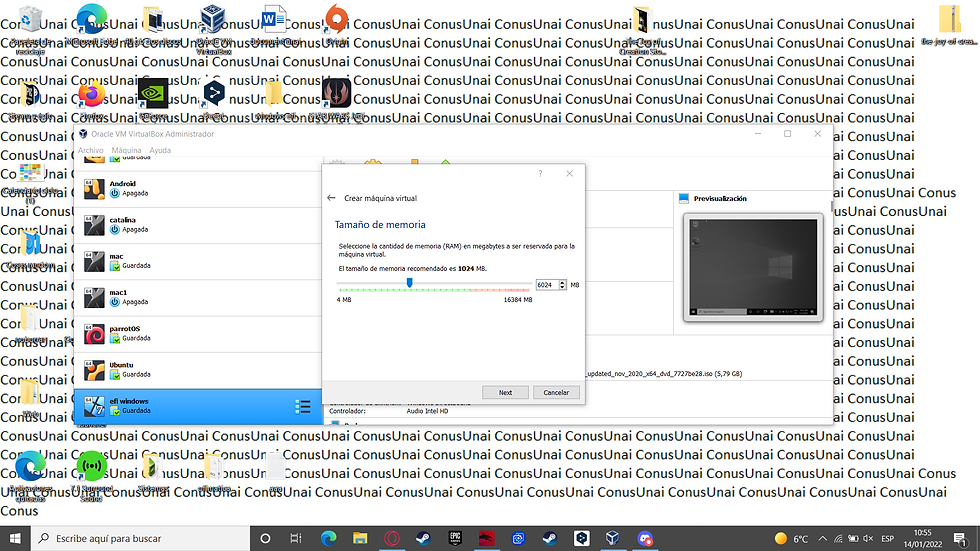Click the Cancelar button
Screen dimensions: 980x551
[x=556, y=392]
